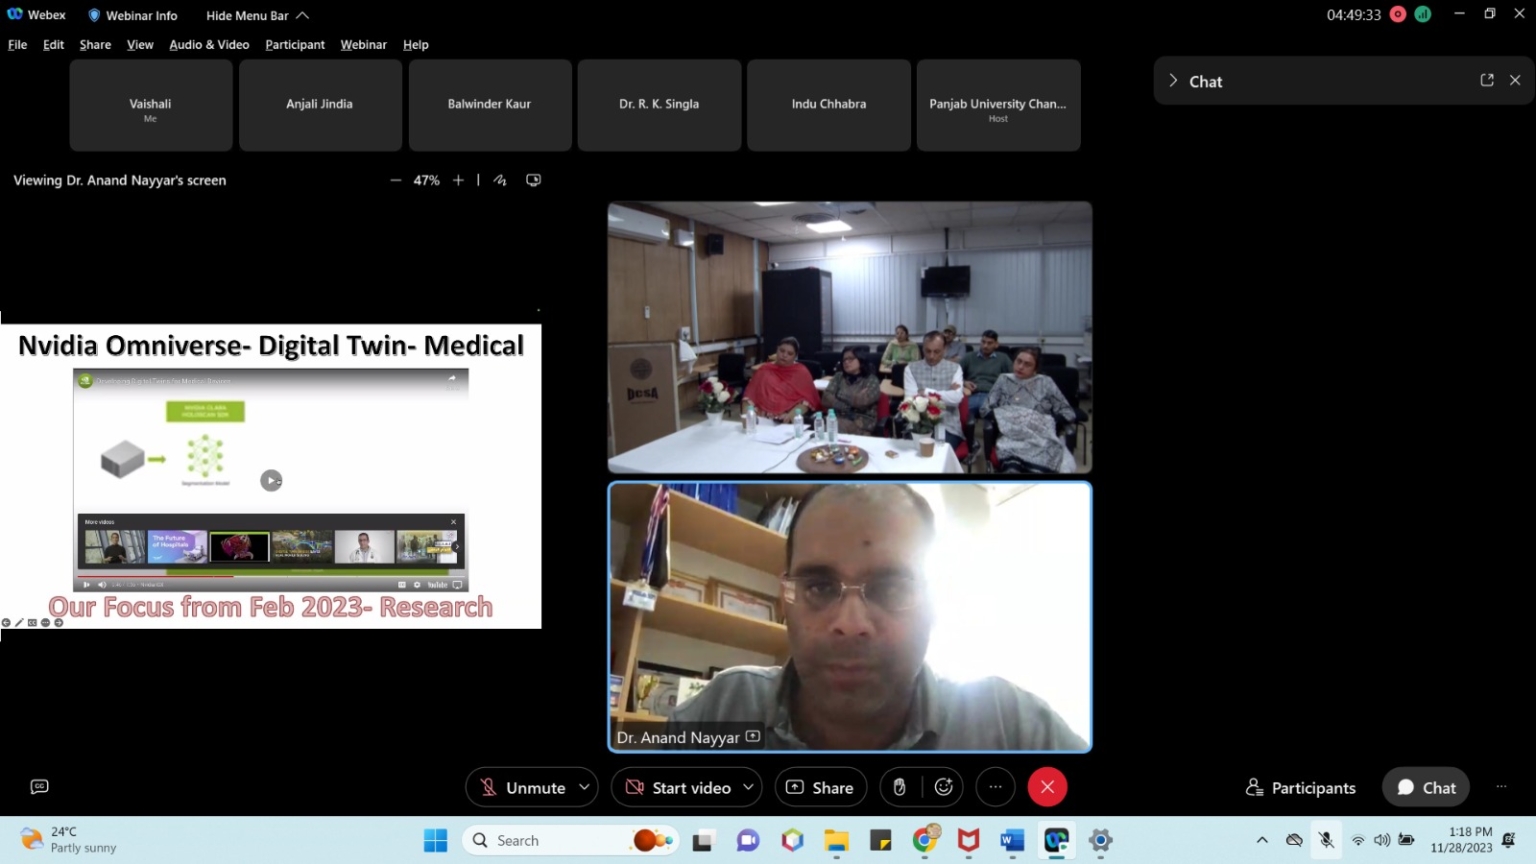
Task: Open the green network statistics icon
Action: click(1422, 15)
